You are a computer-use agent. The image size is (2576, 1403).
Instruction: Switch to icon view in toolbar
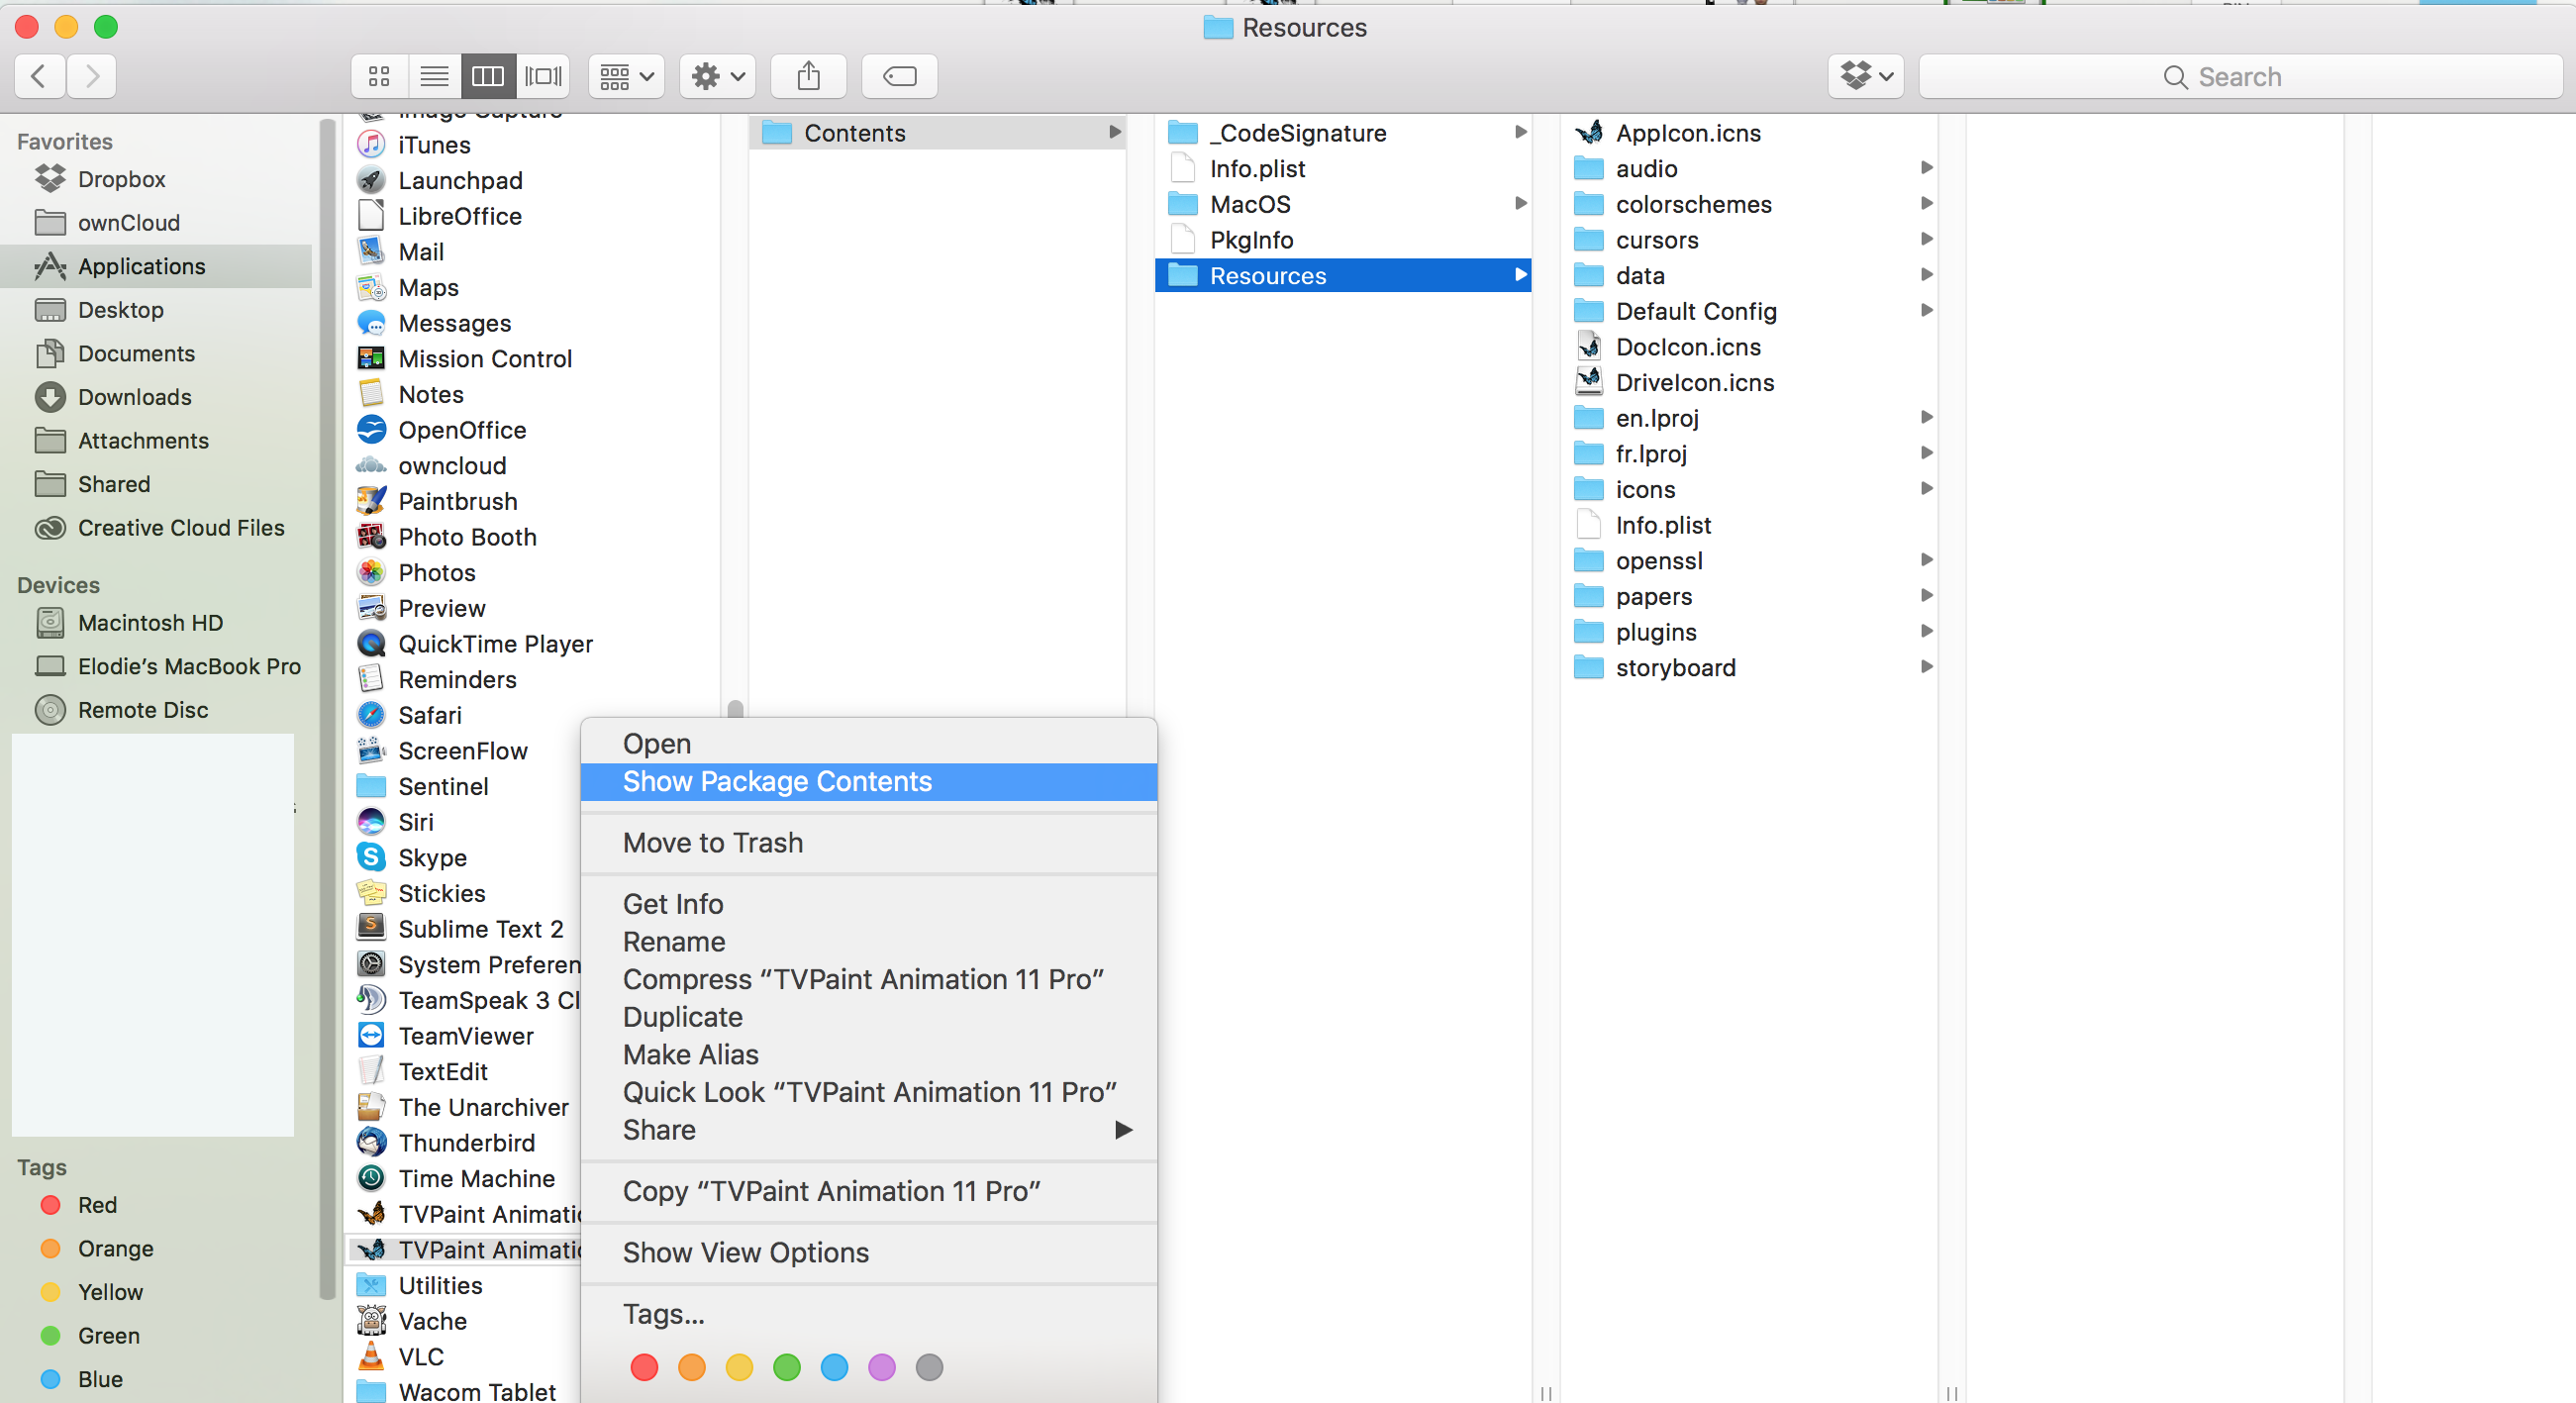pyautogui.click(x=379, y=76)
